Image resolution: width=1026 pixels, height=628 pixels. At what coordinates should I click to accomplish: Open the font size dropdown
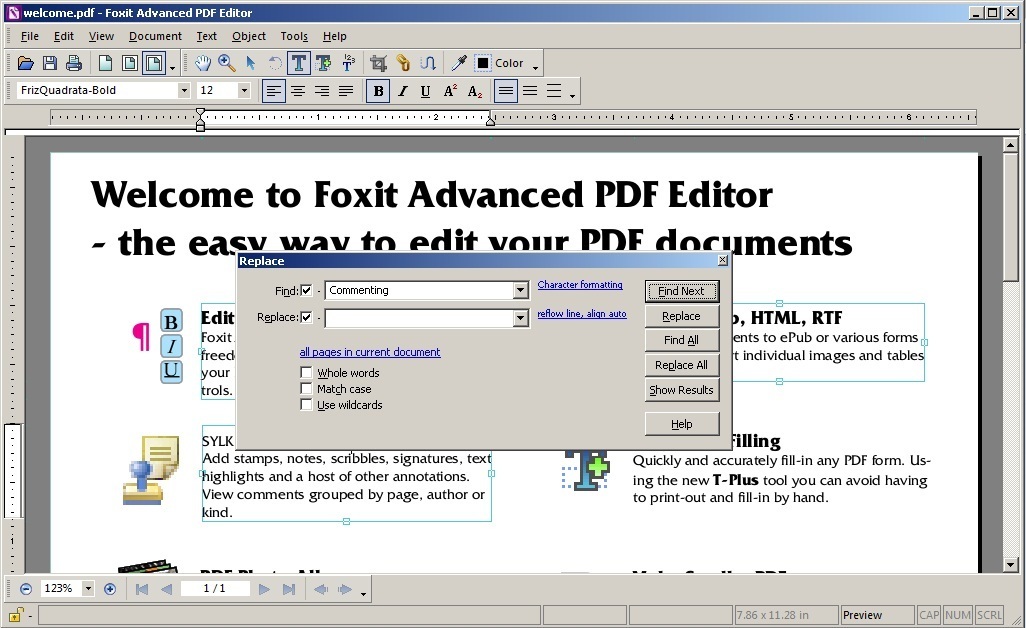point(244,91)
